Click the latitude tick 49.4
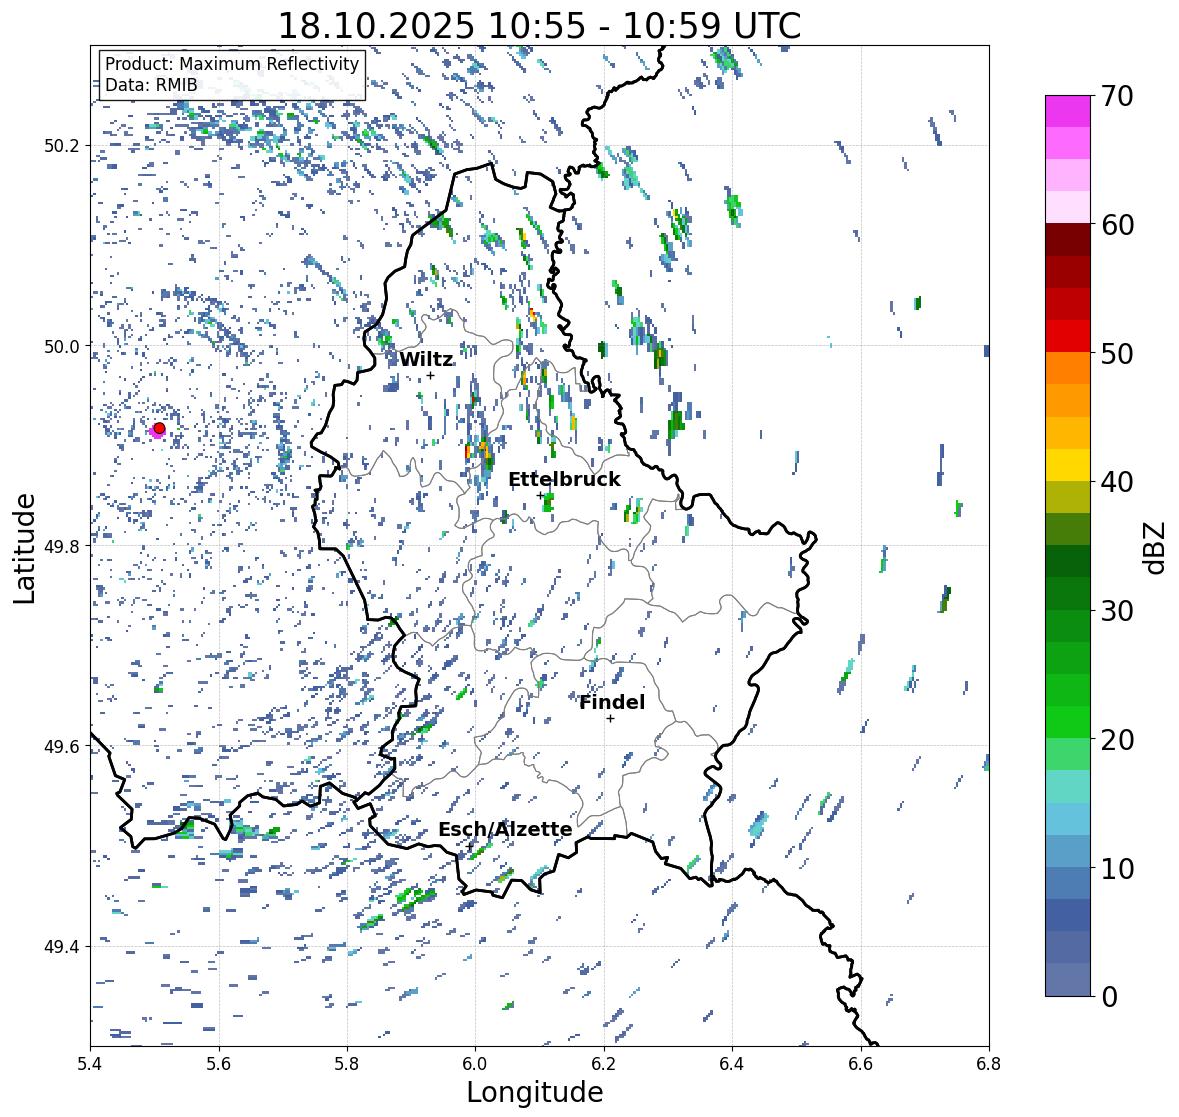The height and width of the screenshot is (1117, 1179). [x=62, y=946]
